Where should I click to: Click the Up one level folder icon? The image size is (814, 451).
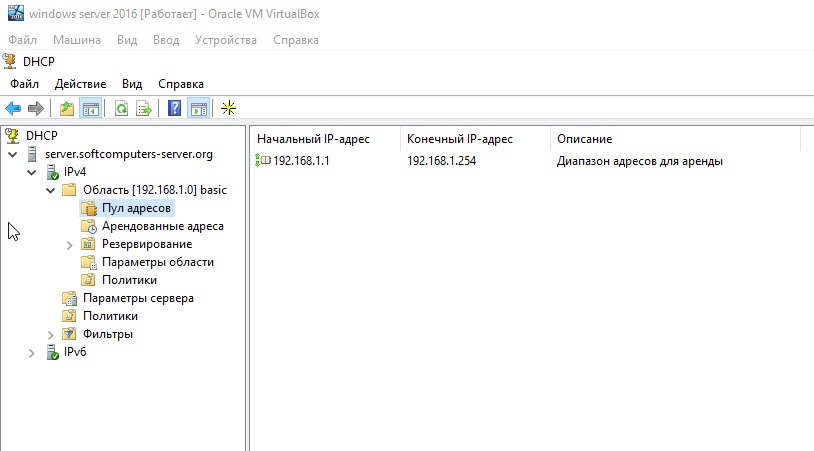click(67, 108)
